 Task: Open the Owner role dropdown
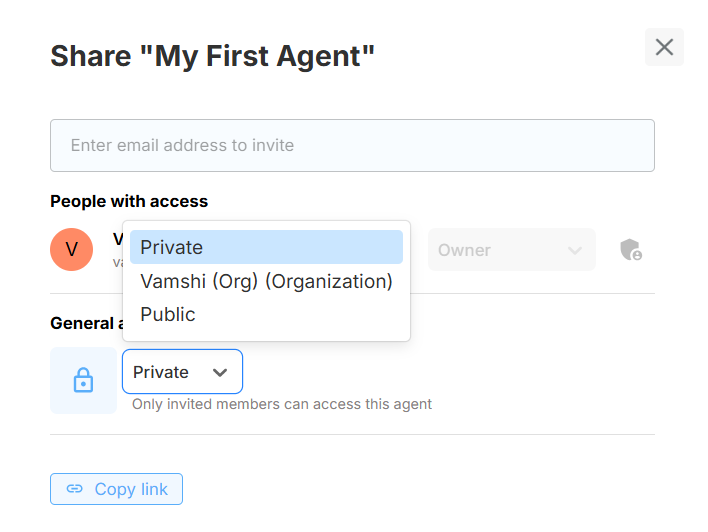point(510,250)
